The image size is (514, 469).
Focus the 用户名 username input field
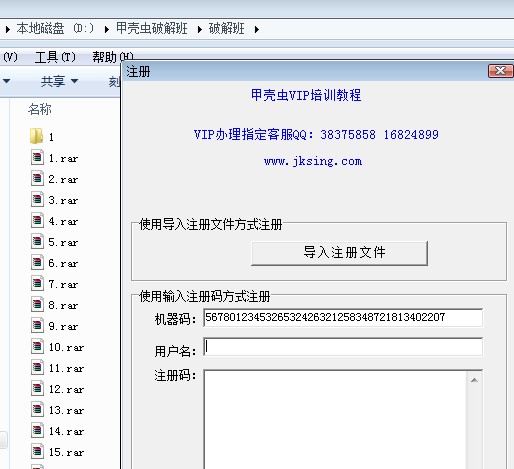click(343, 347)
